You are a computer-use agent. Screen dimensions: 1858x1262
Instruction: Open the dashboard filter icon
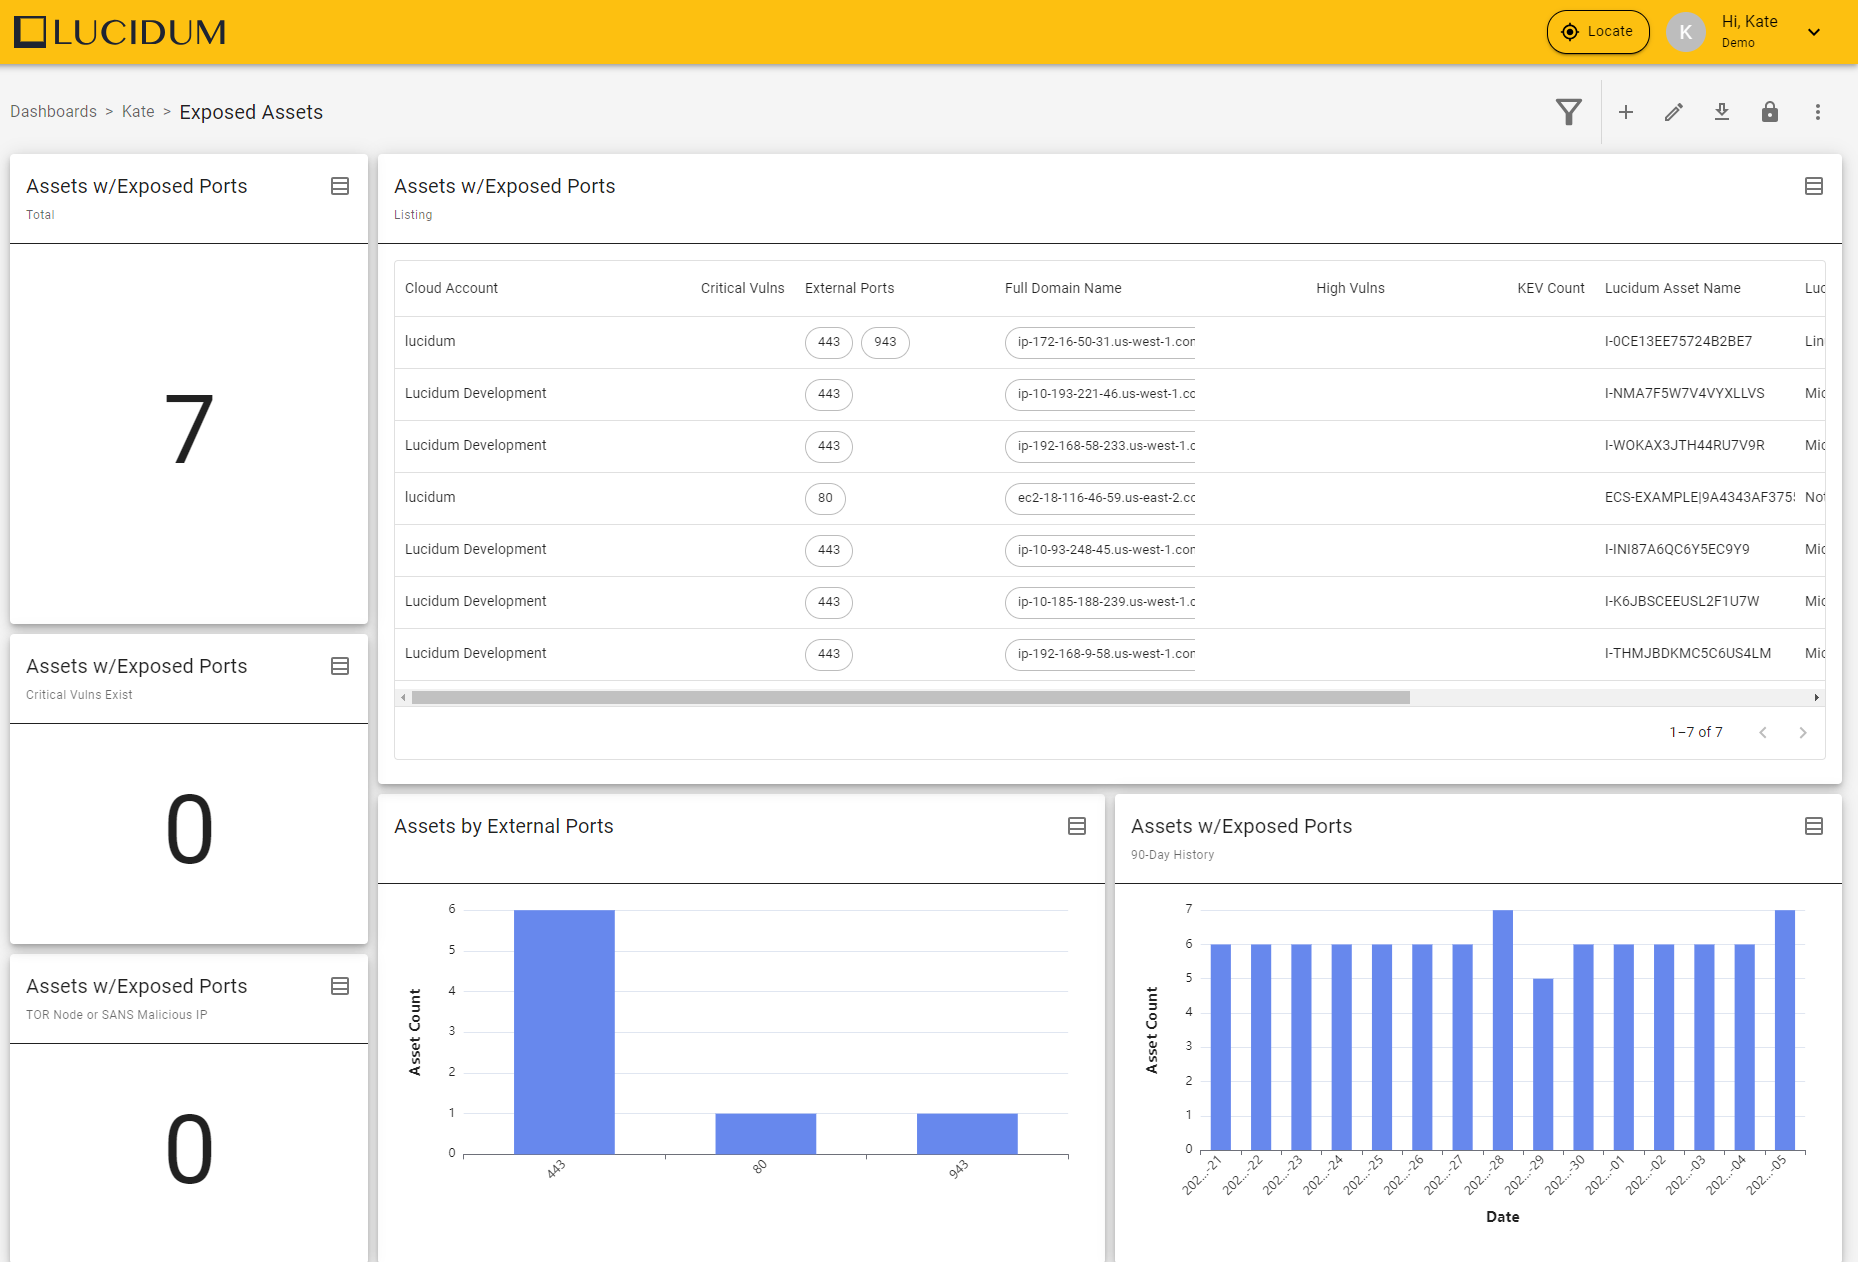tap(1569, 112)
